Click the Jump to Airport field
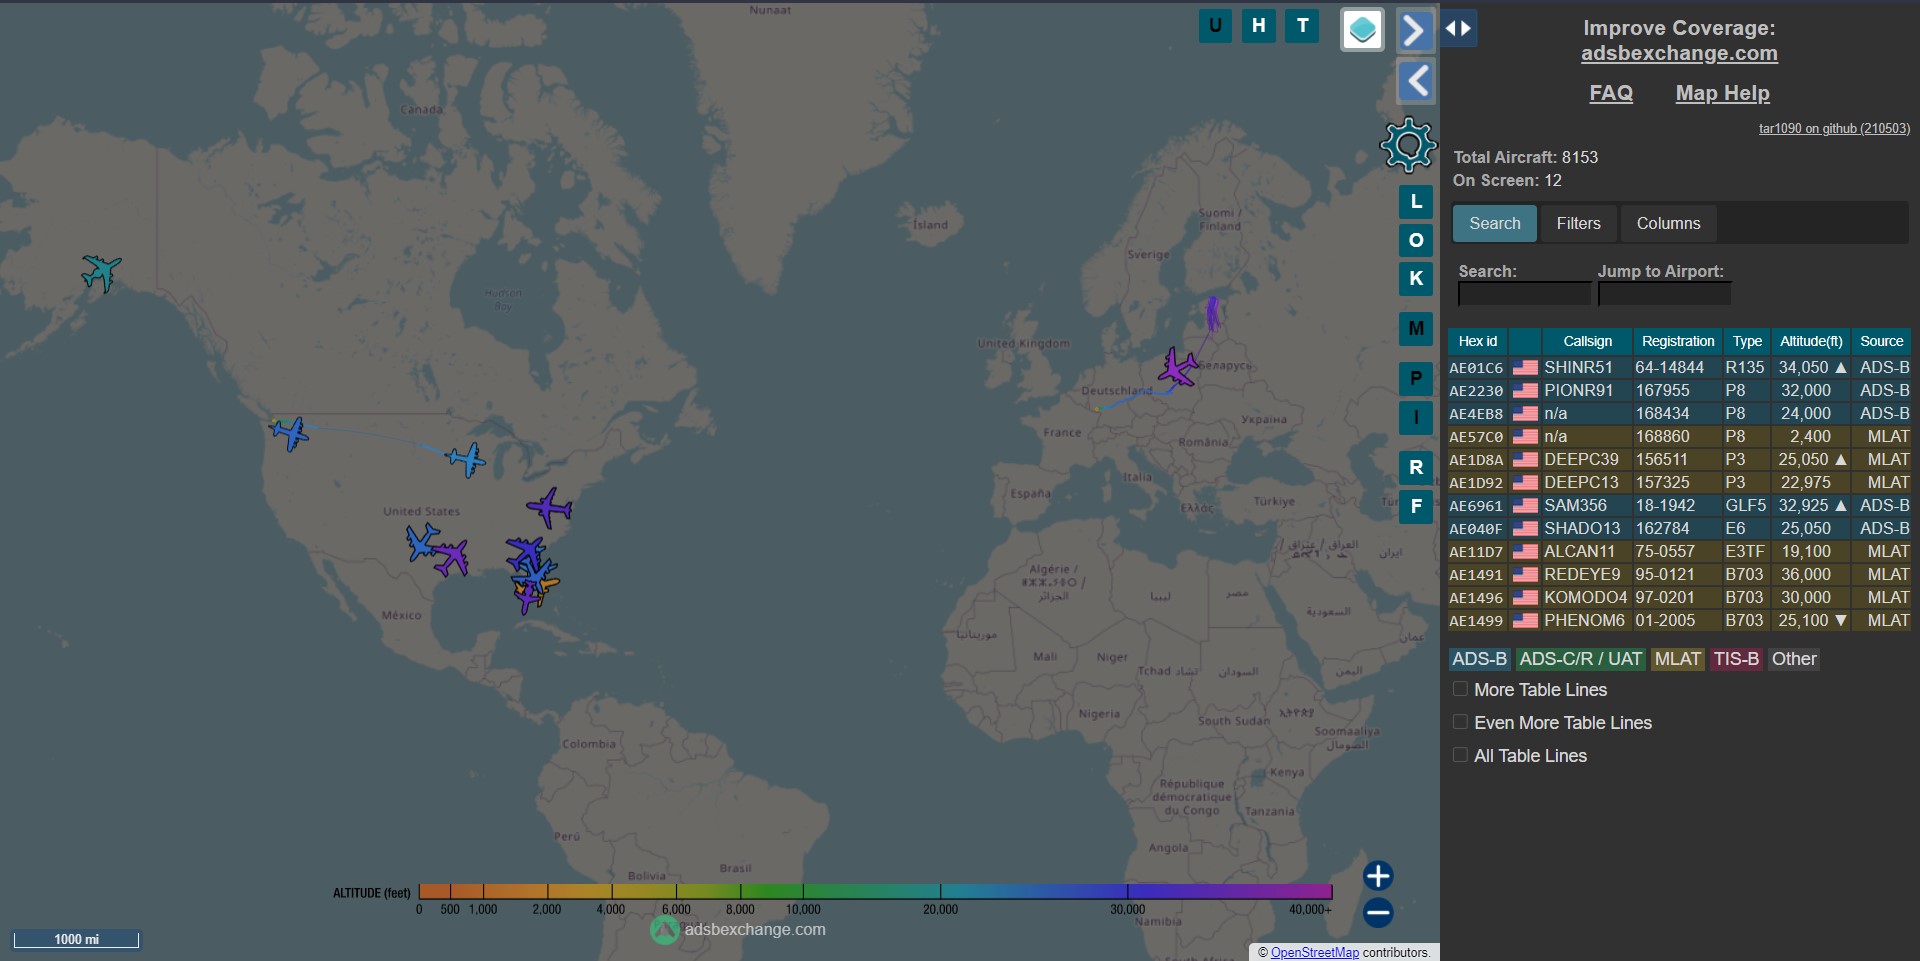This screenshot has width=1920, height=961. click(1664, 293)
